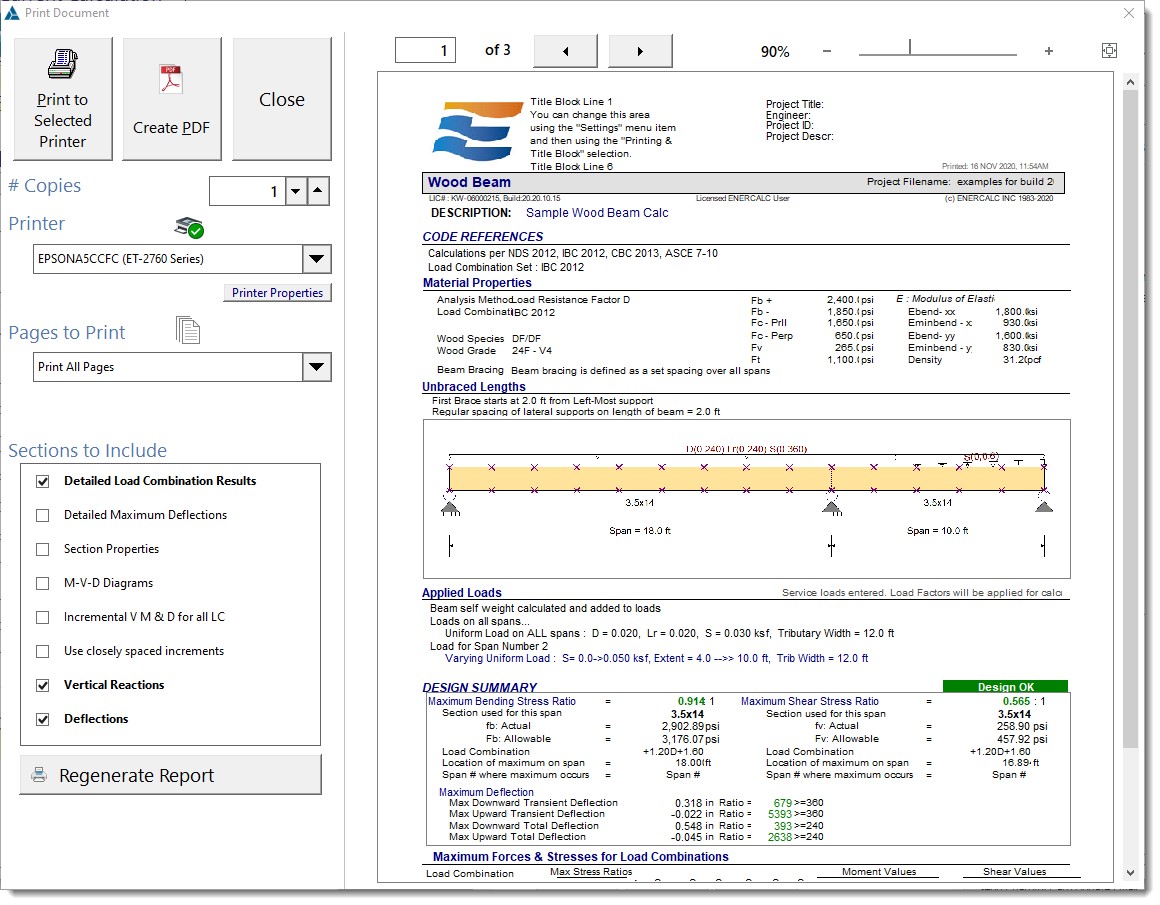The image size is (1160, 905).
Task: Go to the next page arrow
Action: pos(640,51)
